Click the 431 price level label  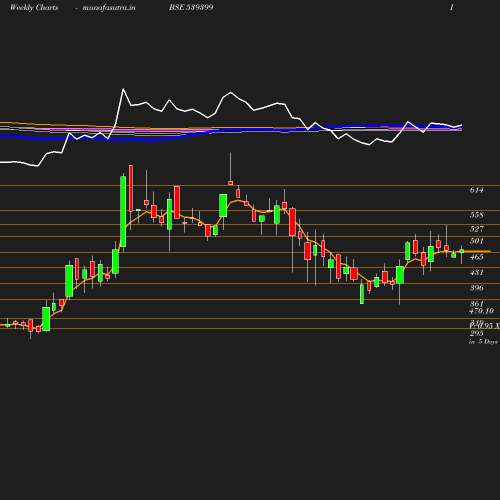476,272
